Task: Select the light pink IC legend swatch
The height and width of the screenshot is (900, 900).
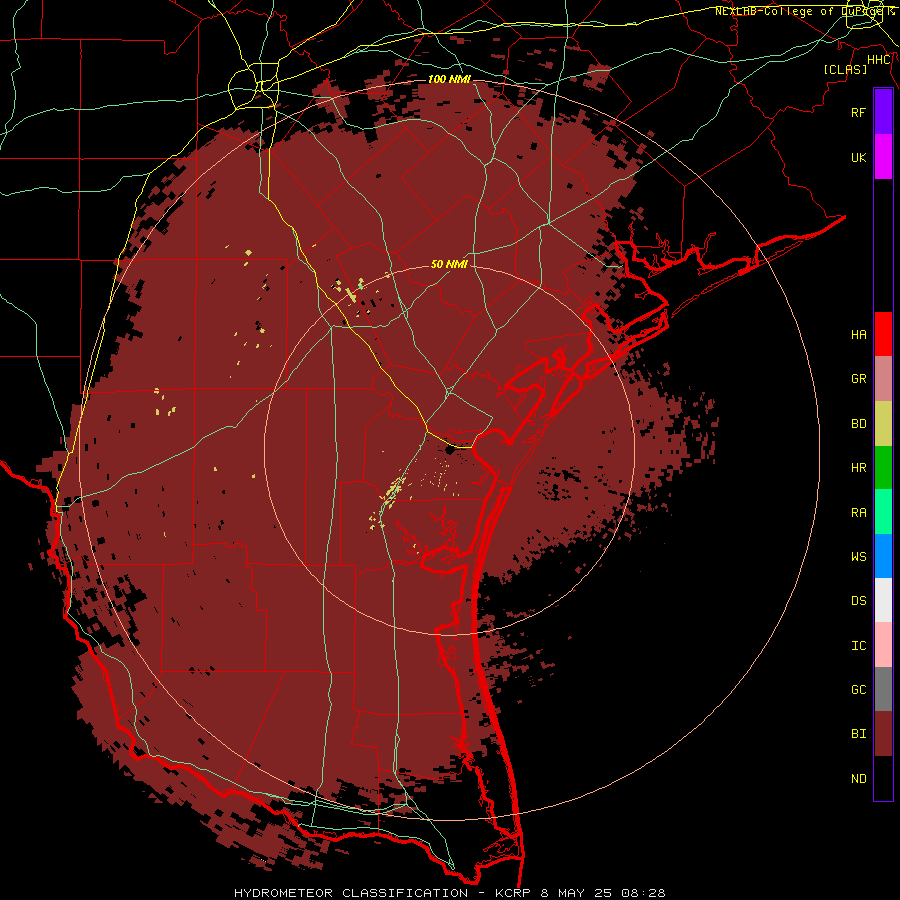Action: pyautogui.click(x=883, y=645)
